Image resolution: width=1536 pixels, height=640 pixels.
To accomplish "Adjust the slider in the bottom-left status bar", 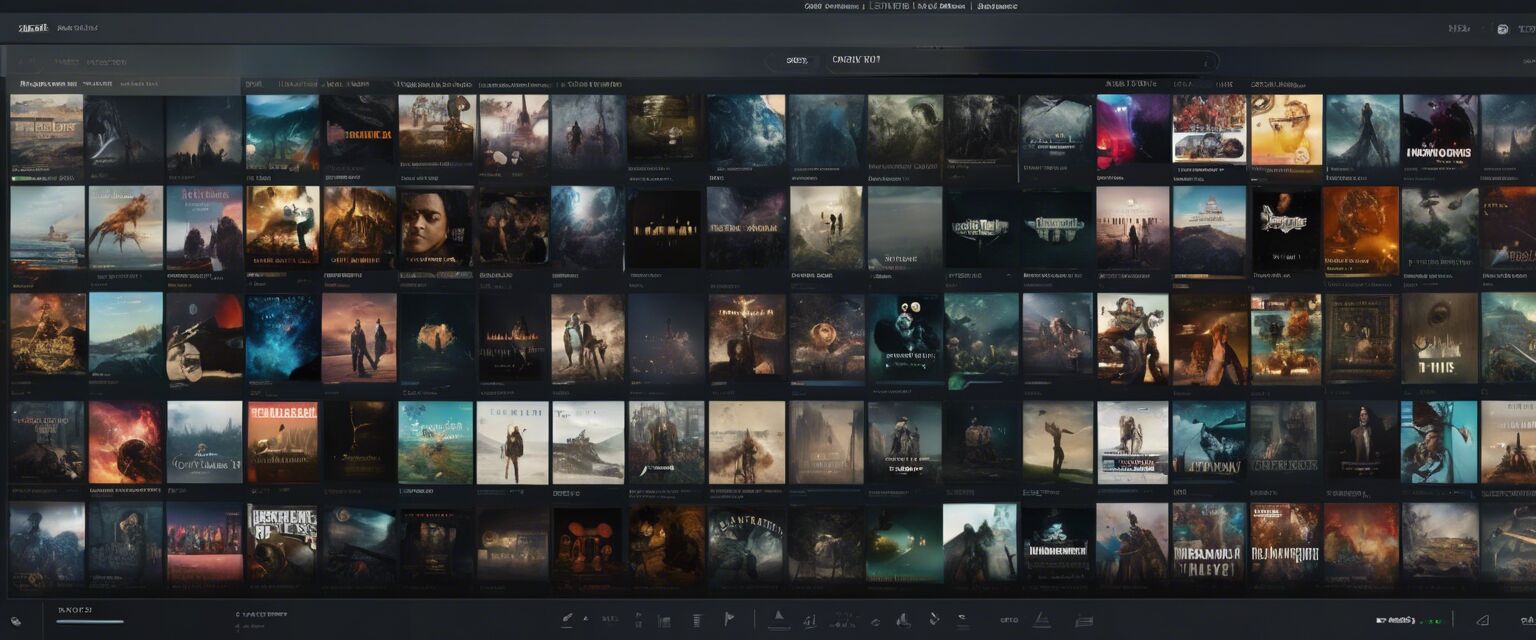I will click(90, 621).
